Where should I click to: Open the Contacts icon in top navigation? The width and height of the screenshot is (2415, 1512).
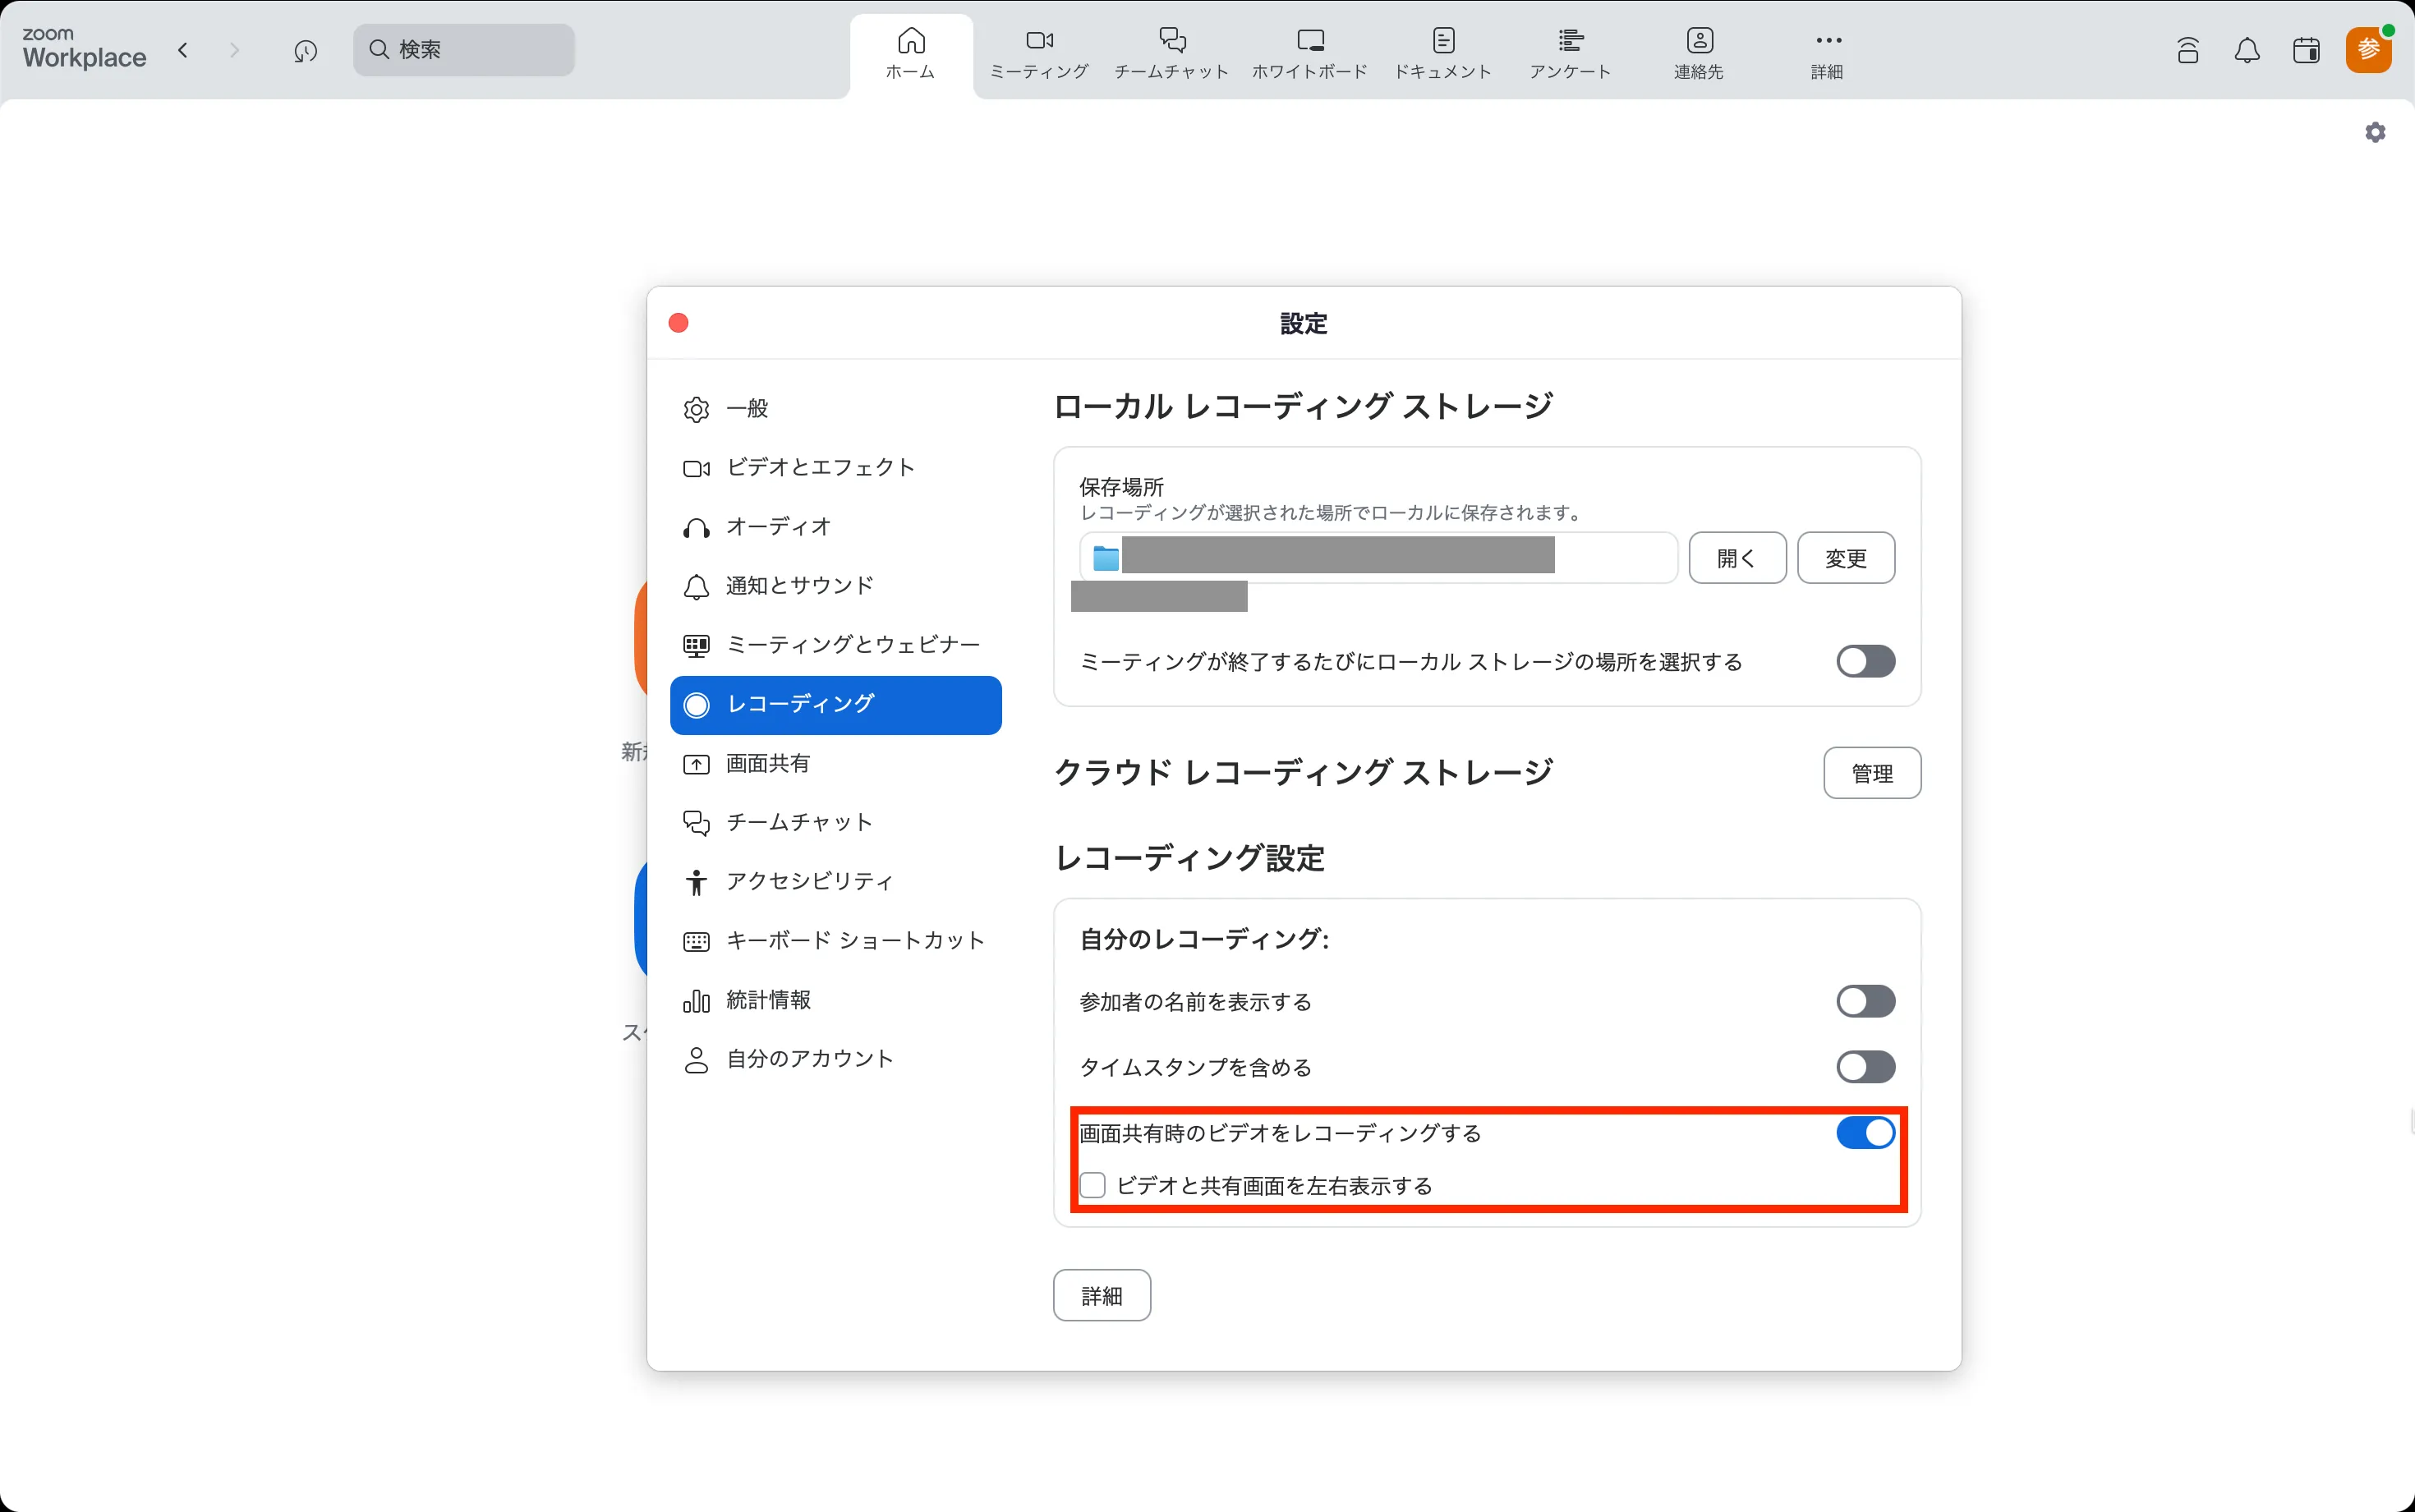coord(1699,53)
